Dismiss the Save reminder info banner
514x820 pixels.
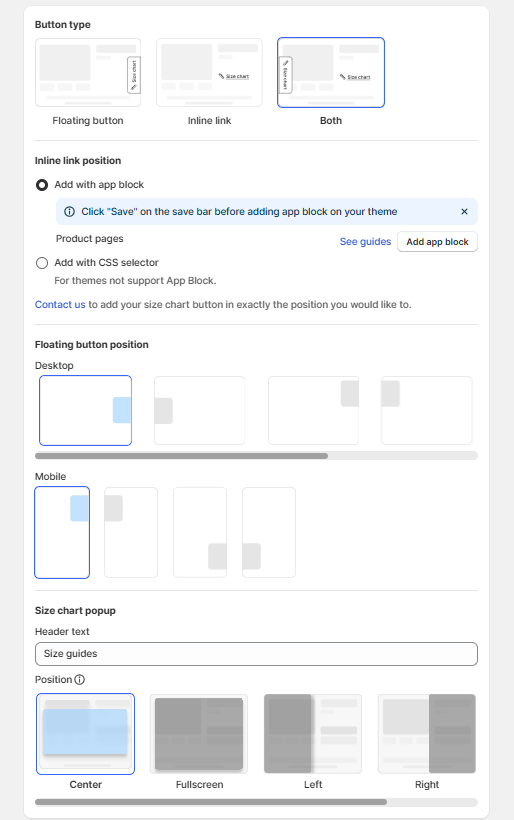[464, 212]
